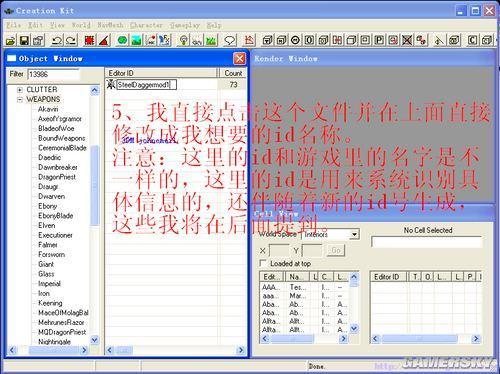Screen dimensions: 500x374
Task: Click the green sphere toolbar icon
Action: pos(123,41)
